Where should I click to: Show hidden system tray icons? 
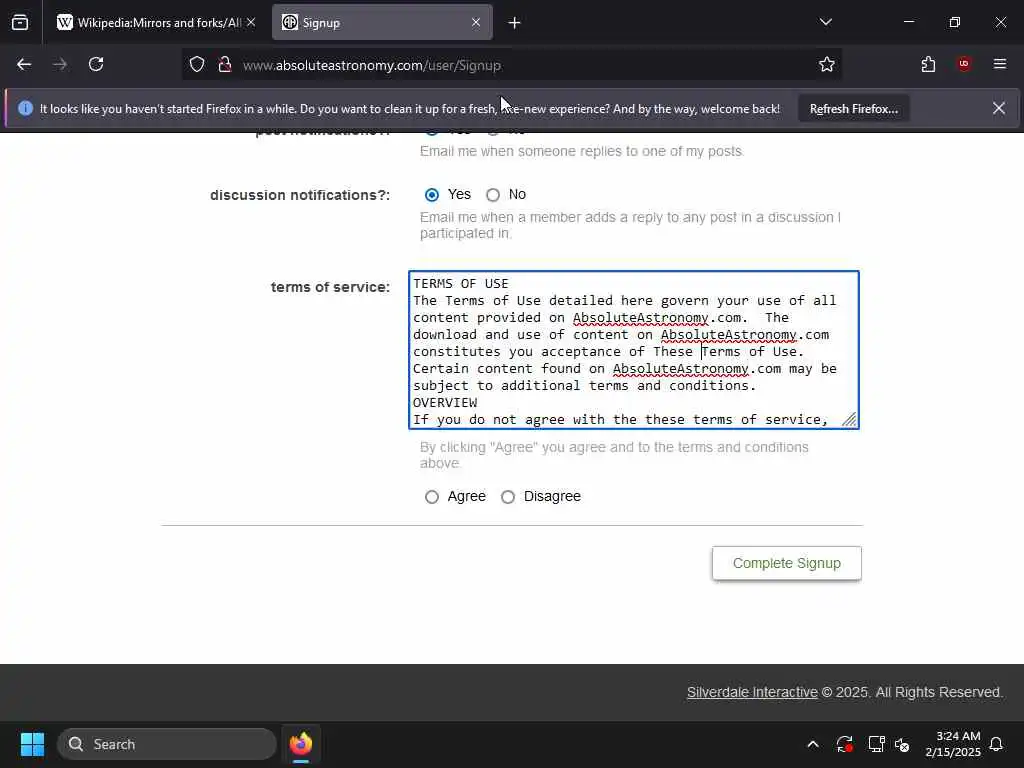[813, 744]
